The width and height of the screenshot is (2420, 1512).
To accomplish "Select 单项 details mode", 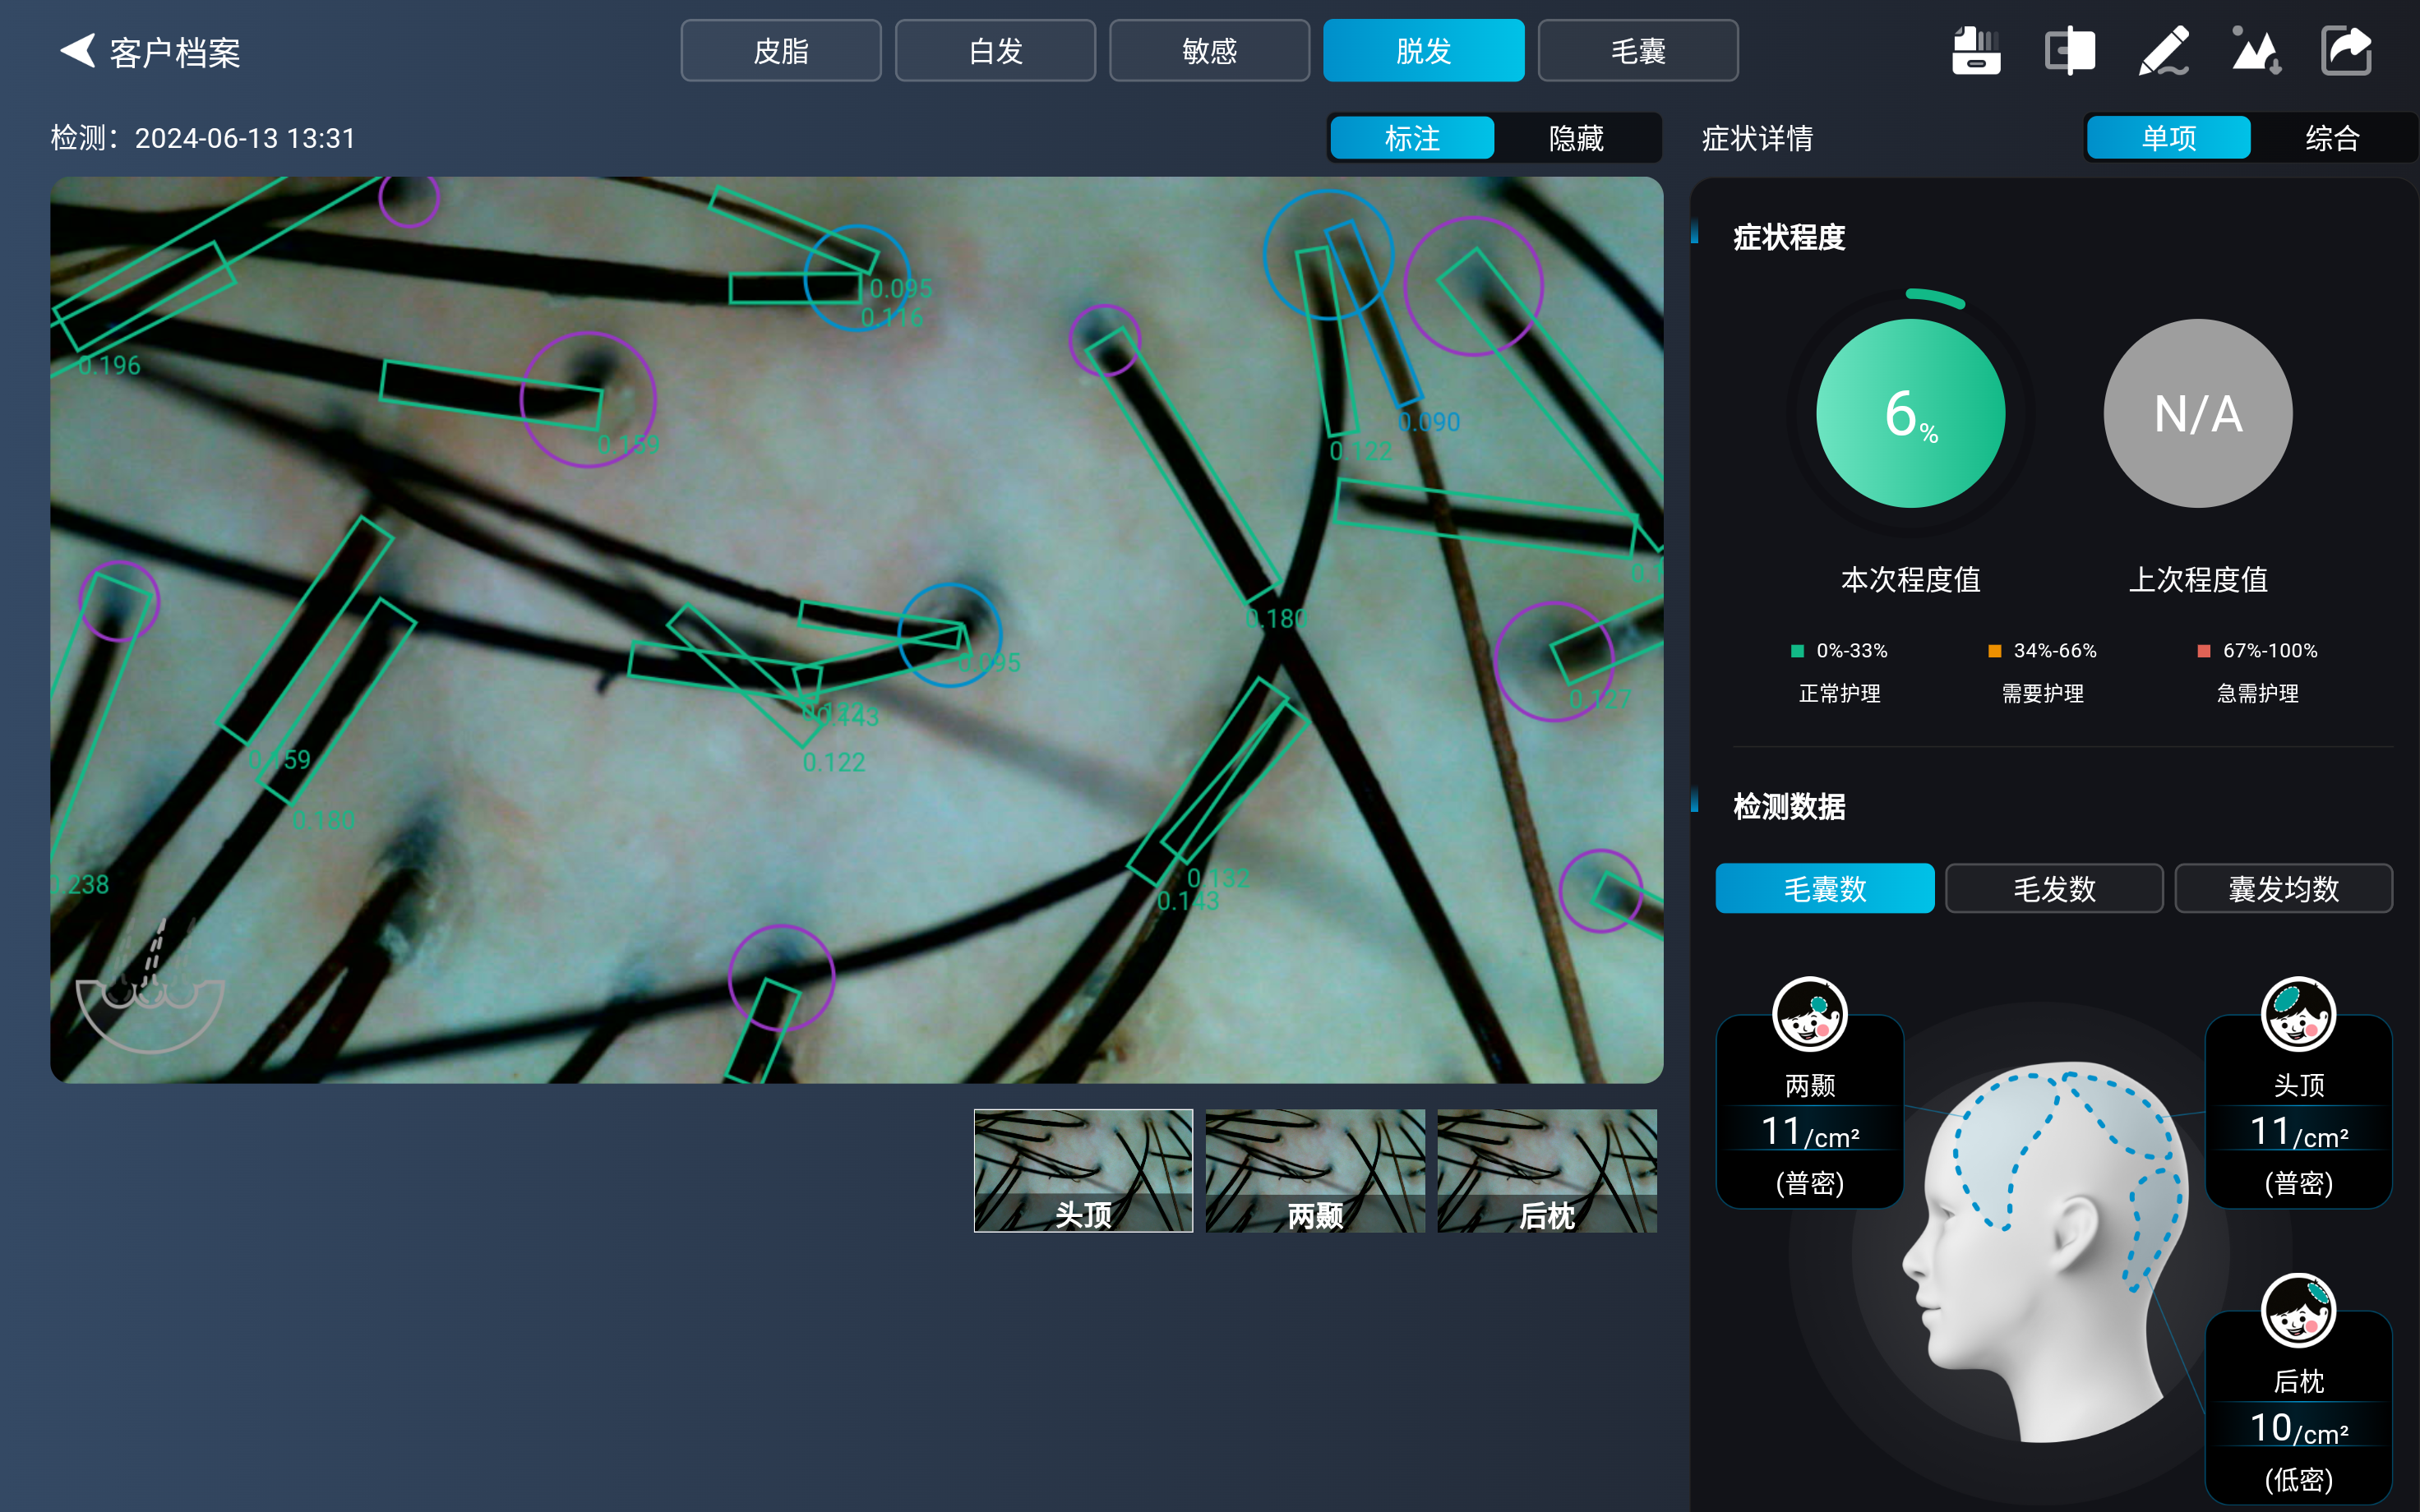I will 2168,138.
